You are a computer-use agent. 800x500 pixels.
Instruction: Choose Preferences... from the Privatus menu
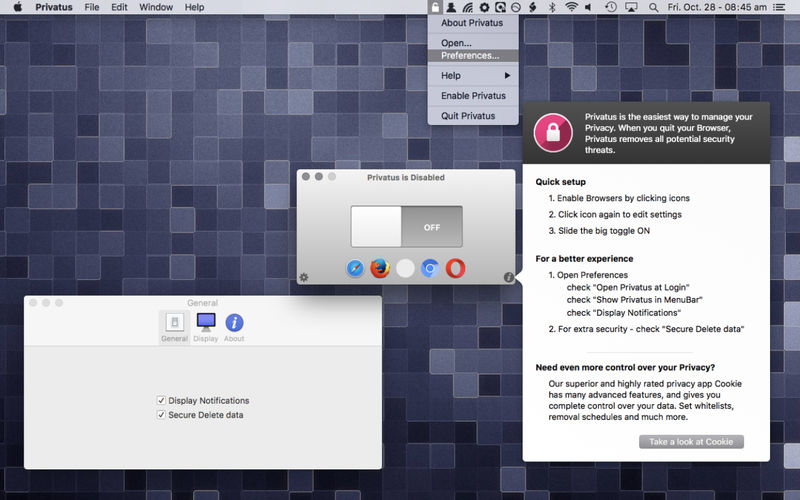[x=469, y=56]
